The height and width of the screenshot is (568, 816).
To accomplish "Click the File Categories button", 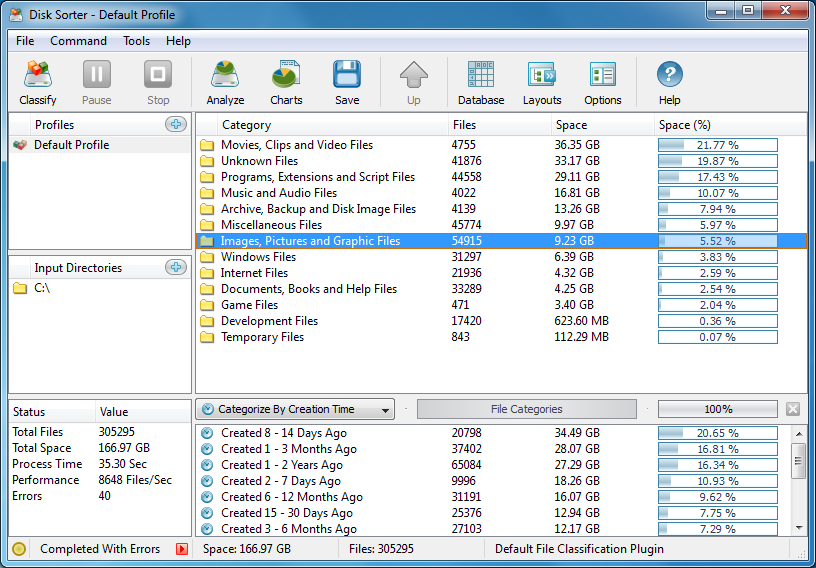I will [x=527, y=409].
